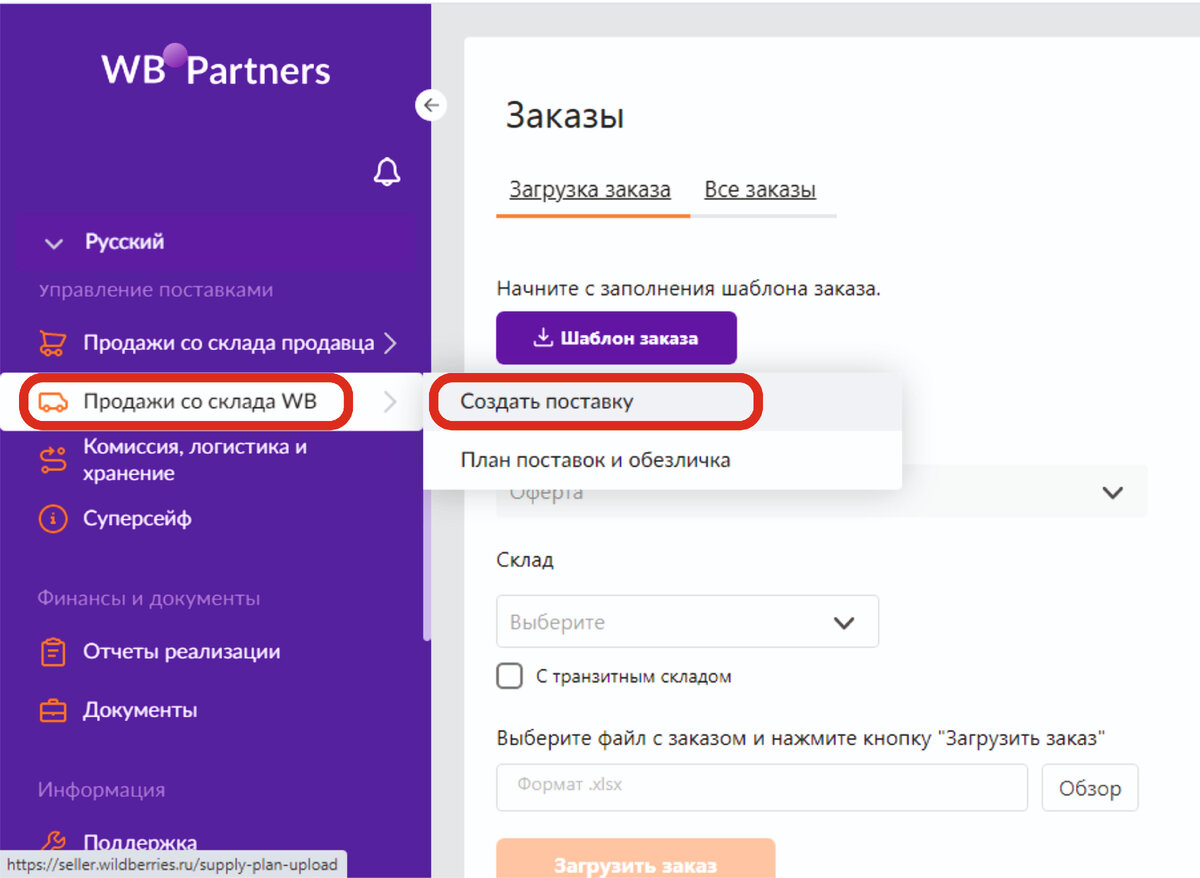Open the Склад Выберите dropdown
This screenshot has height=878, width=1200.
coord(687,622)
